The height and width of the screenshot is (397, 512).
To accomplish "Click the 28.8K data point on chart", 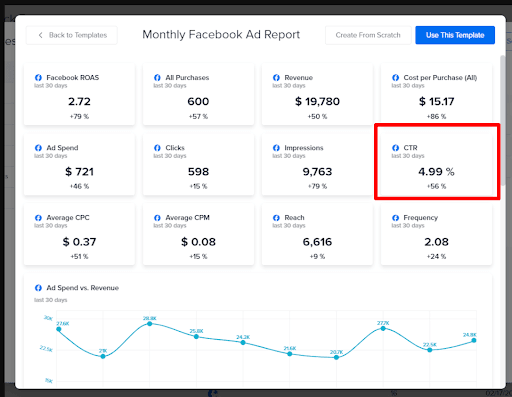I will pos(150,324).
